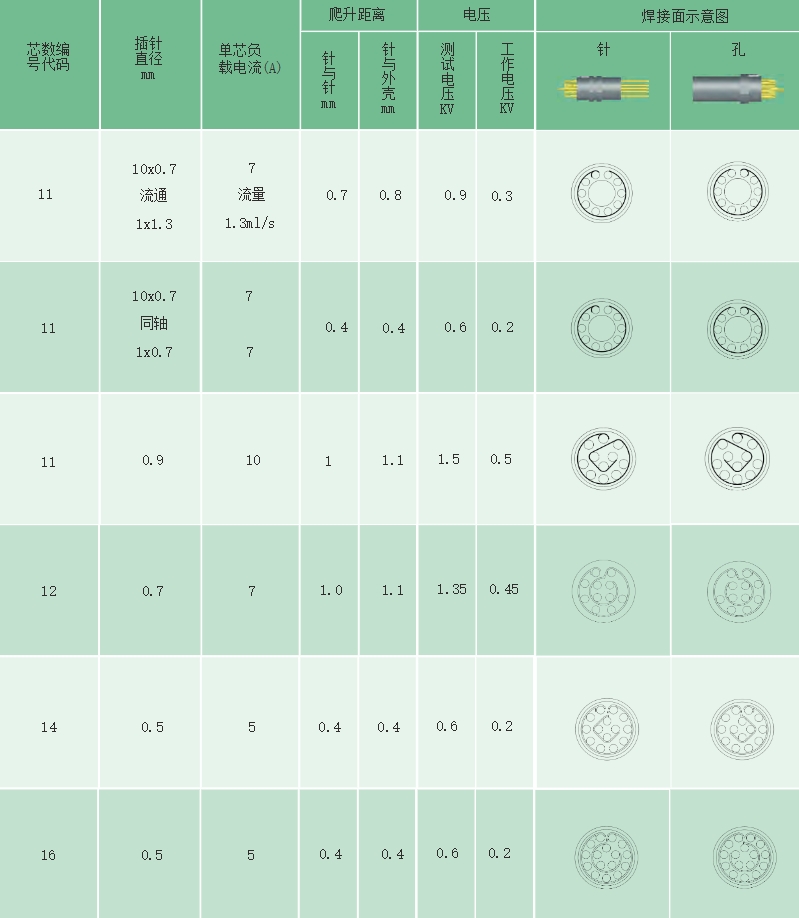Click the socket connector photo in the header
This screenshot has width=799, height=918.
737,89
